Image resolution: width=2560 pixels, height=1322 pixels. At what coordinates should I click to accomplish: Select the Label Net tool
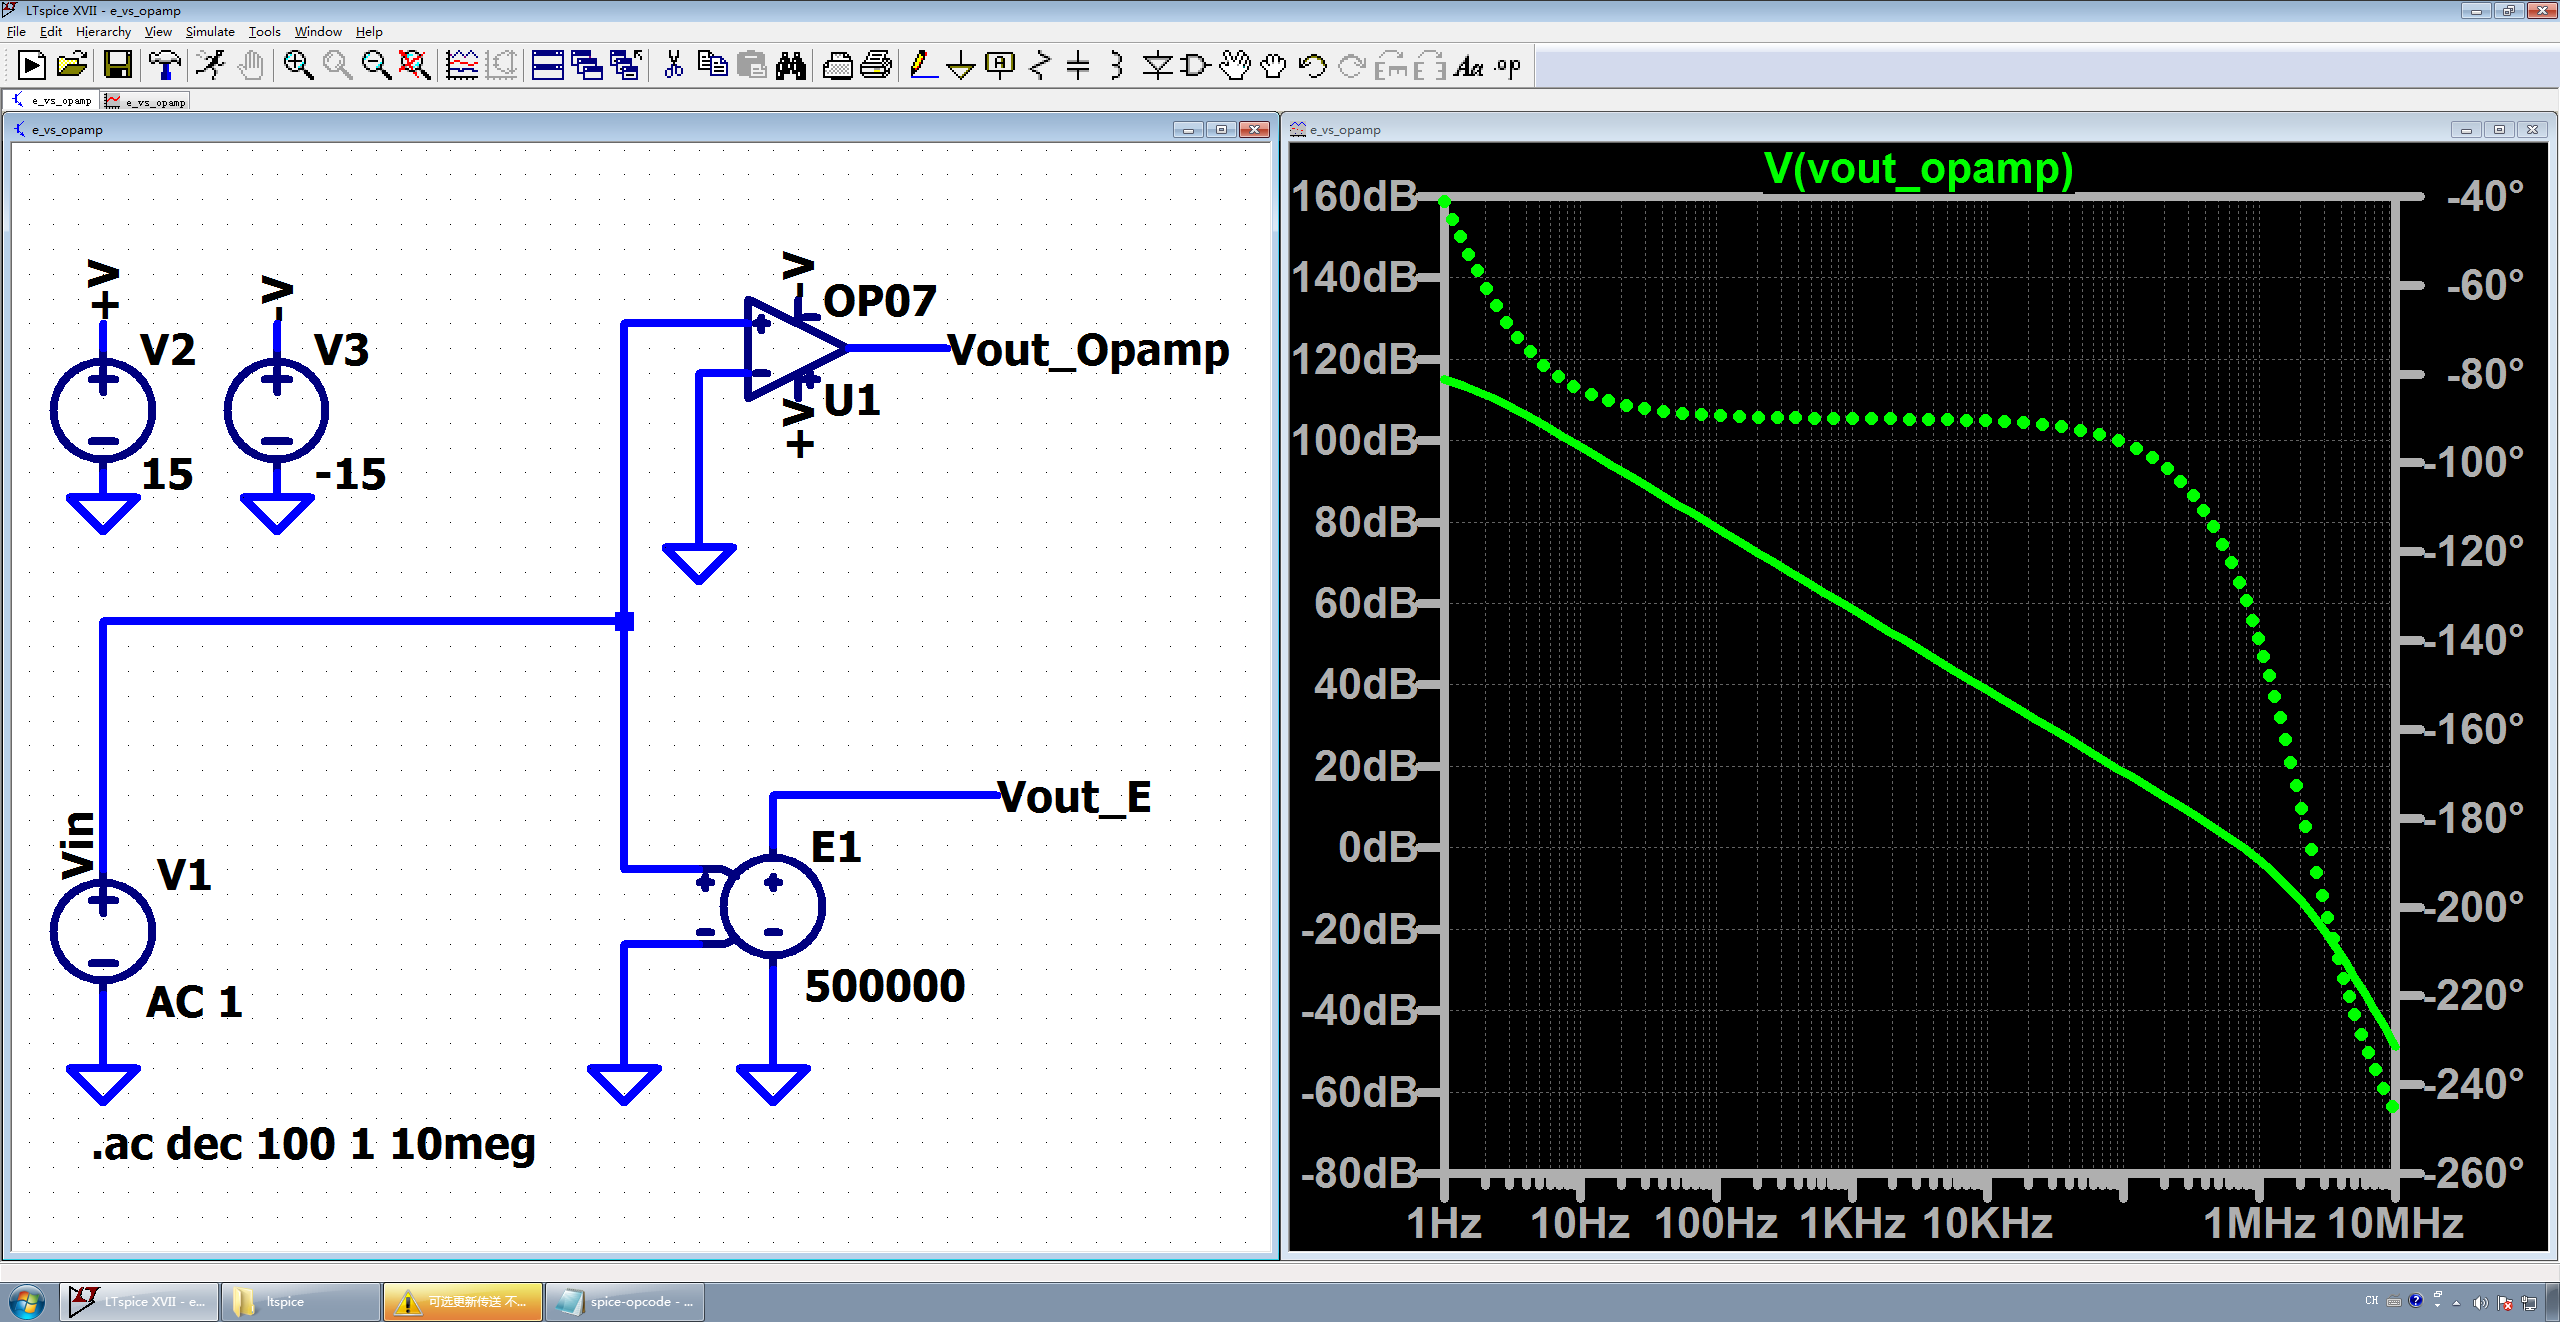(x=1000, y=66)
